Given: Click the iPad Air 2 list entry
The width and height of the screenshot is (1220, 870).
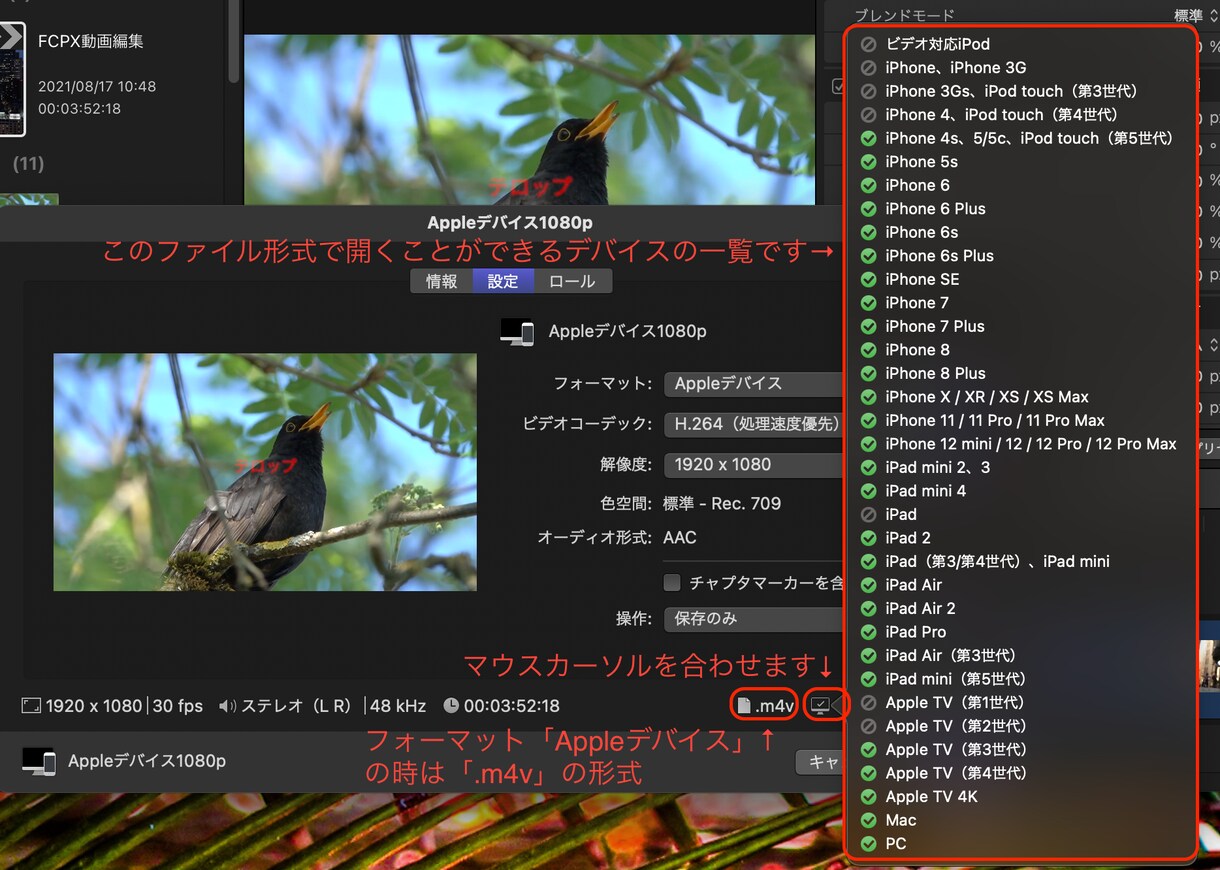Looking at the screenshot, I should (921, 608).
